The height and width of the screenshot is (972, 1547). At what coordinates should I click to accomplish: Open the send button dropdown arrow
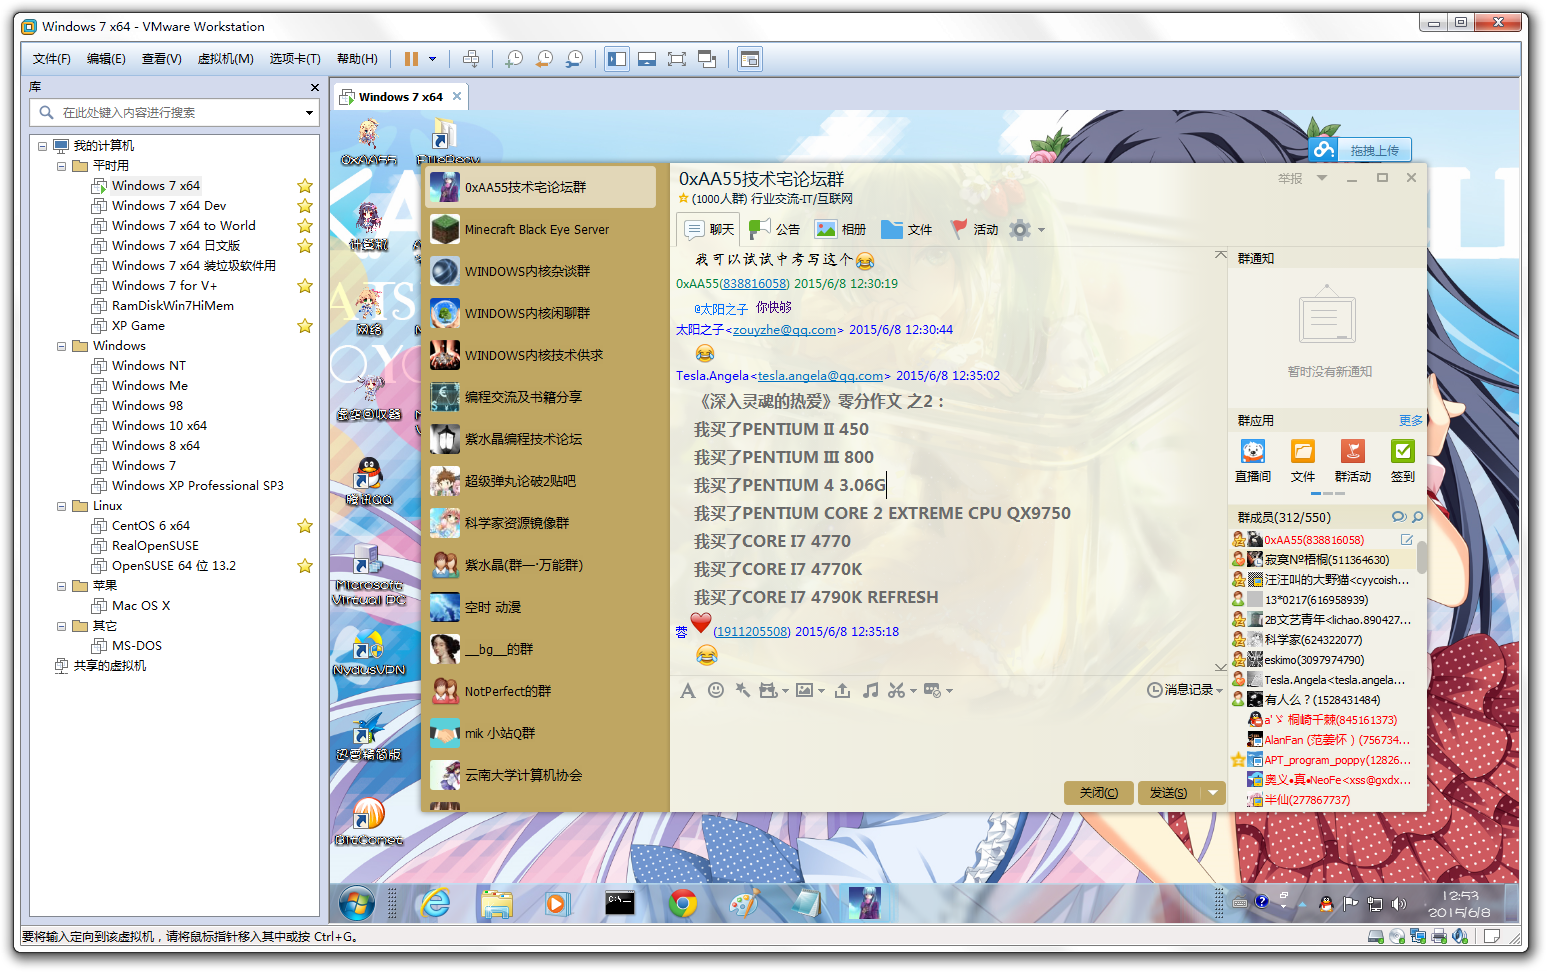(1213, 793)
